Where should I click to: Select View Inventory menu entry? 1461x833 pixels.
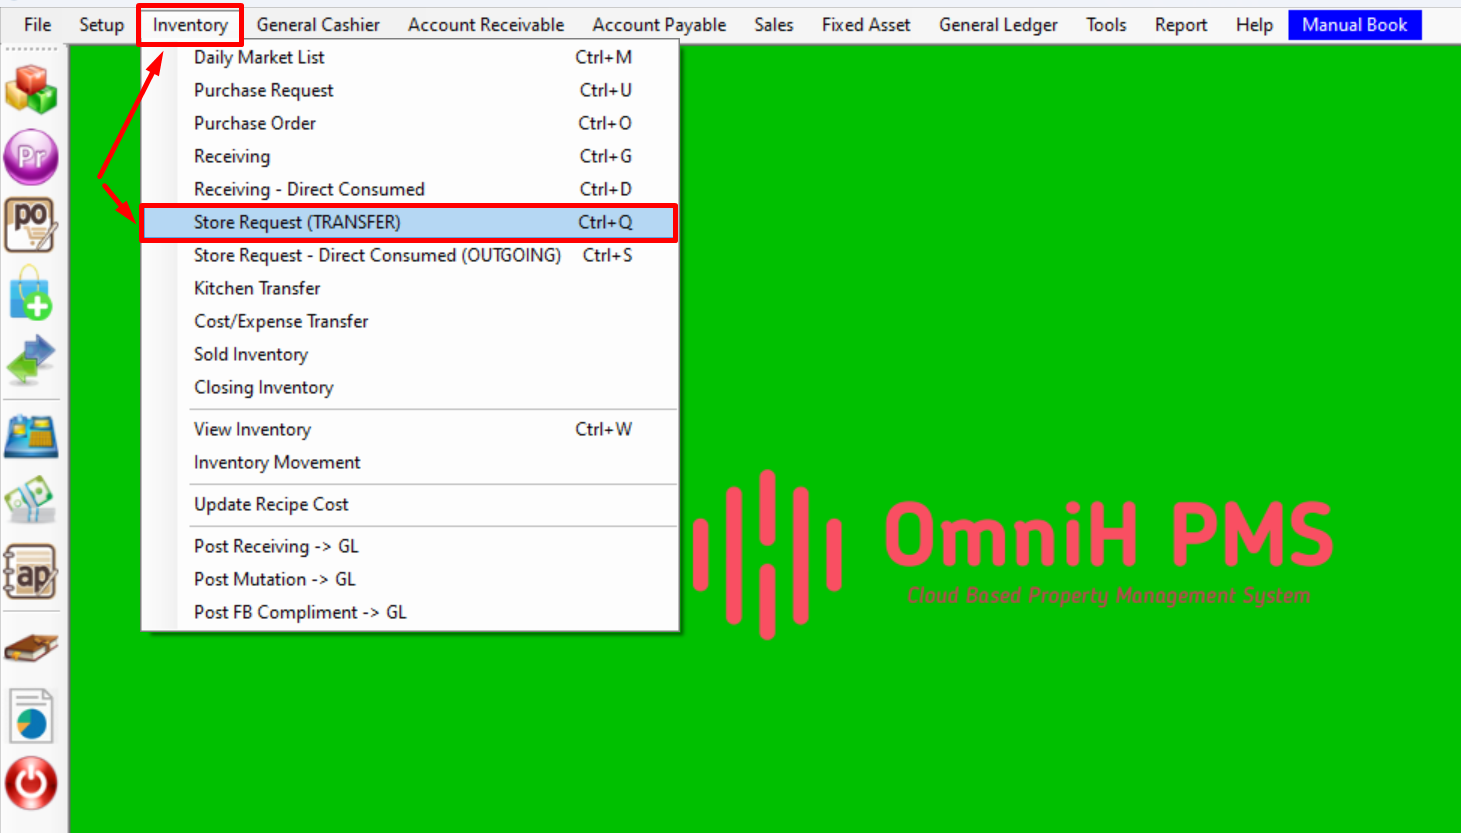pos(410,429)
